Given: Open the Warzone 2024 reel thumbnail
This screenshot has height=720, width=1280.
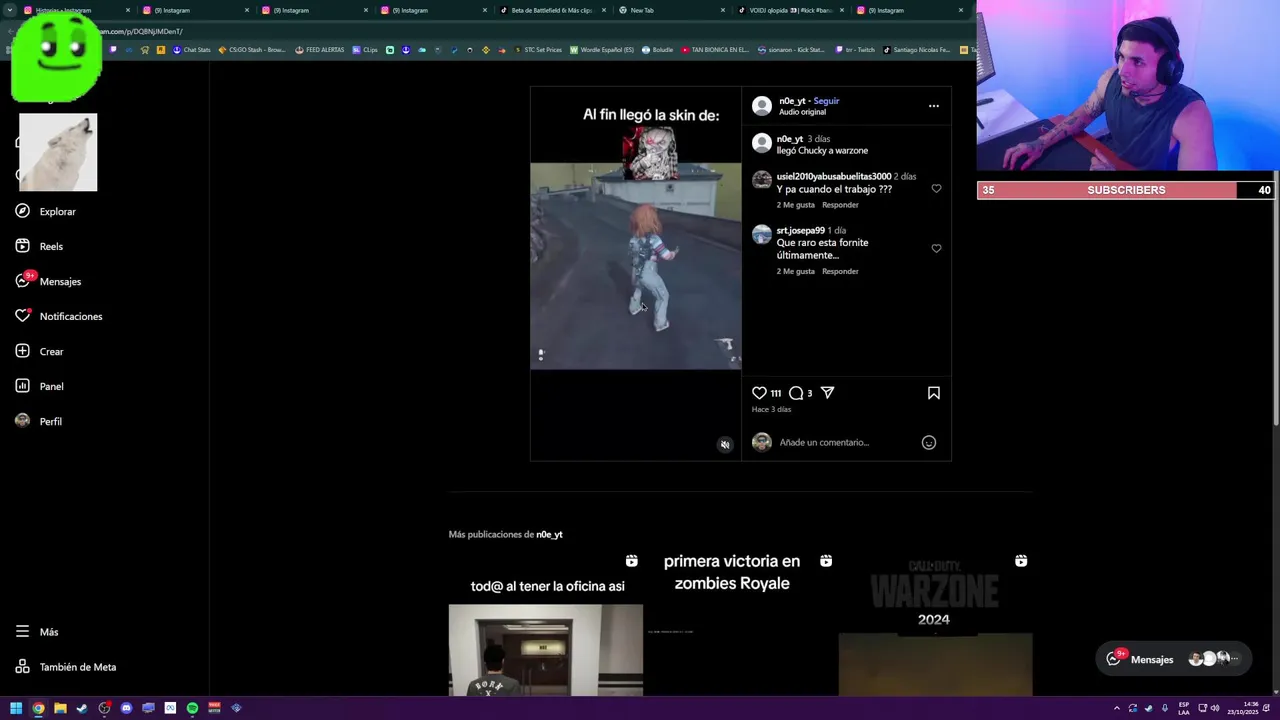Looking at the screenshot, I should coord(935,623).
